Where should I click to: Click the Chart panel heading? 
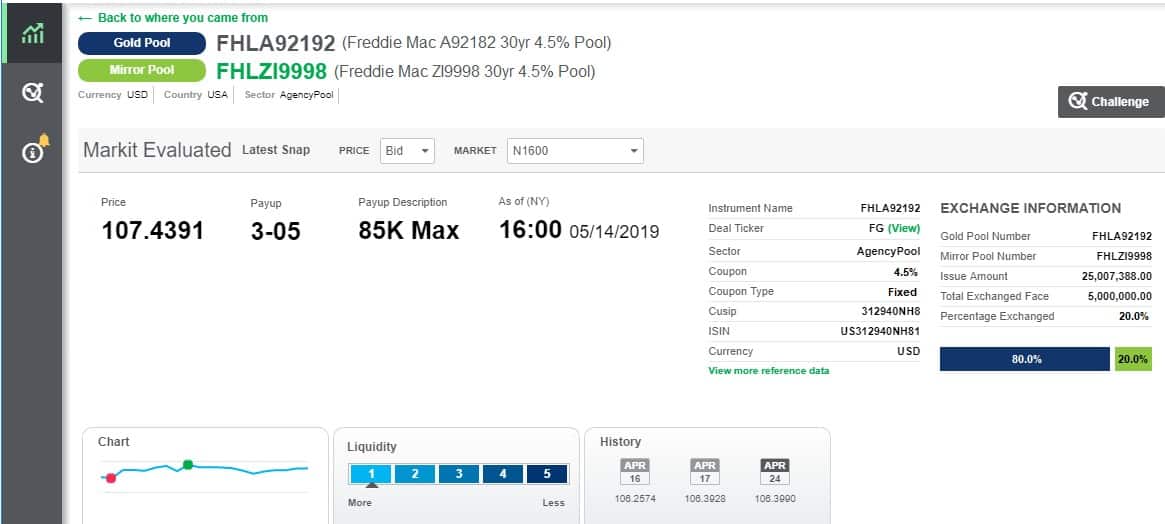click(x=114, y=441)
